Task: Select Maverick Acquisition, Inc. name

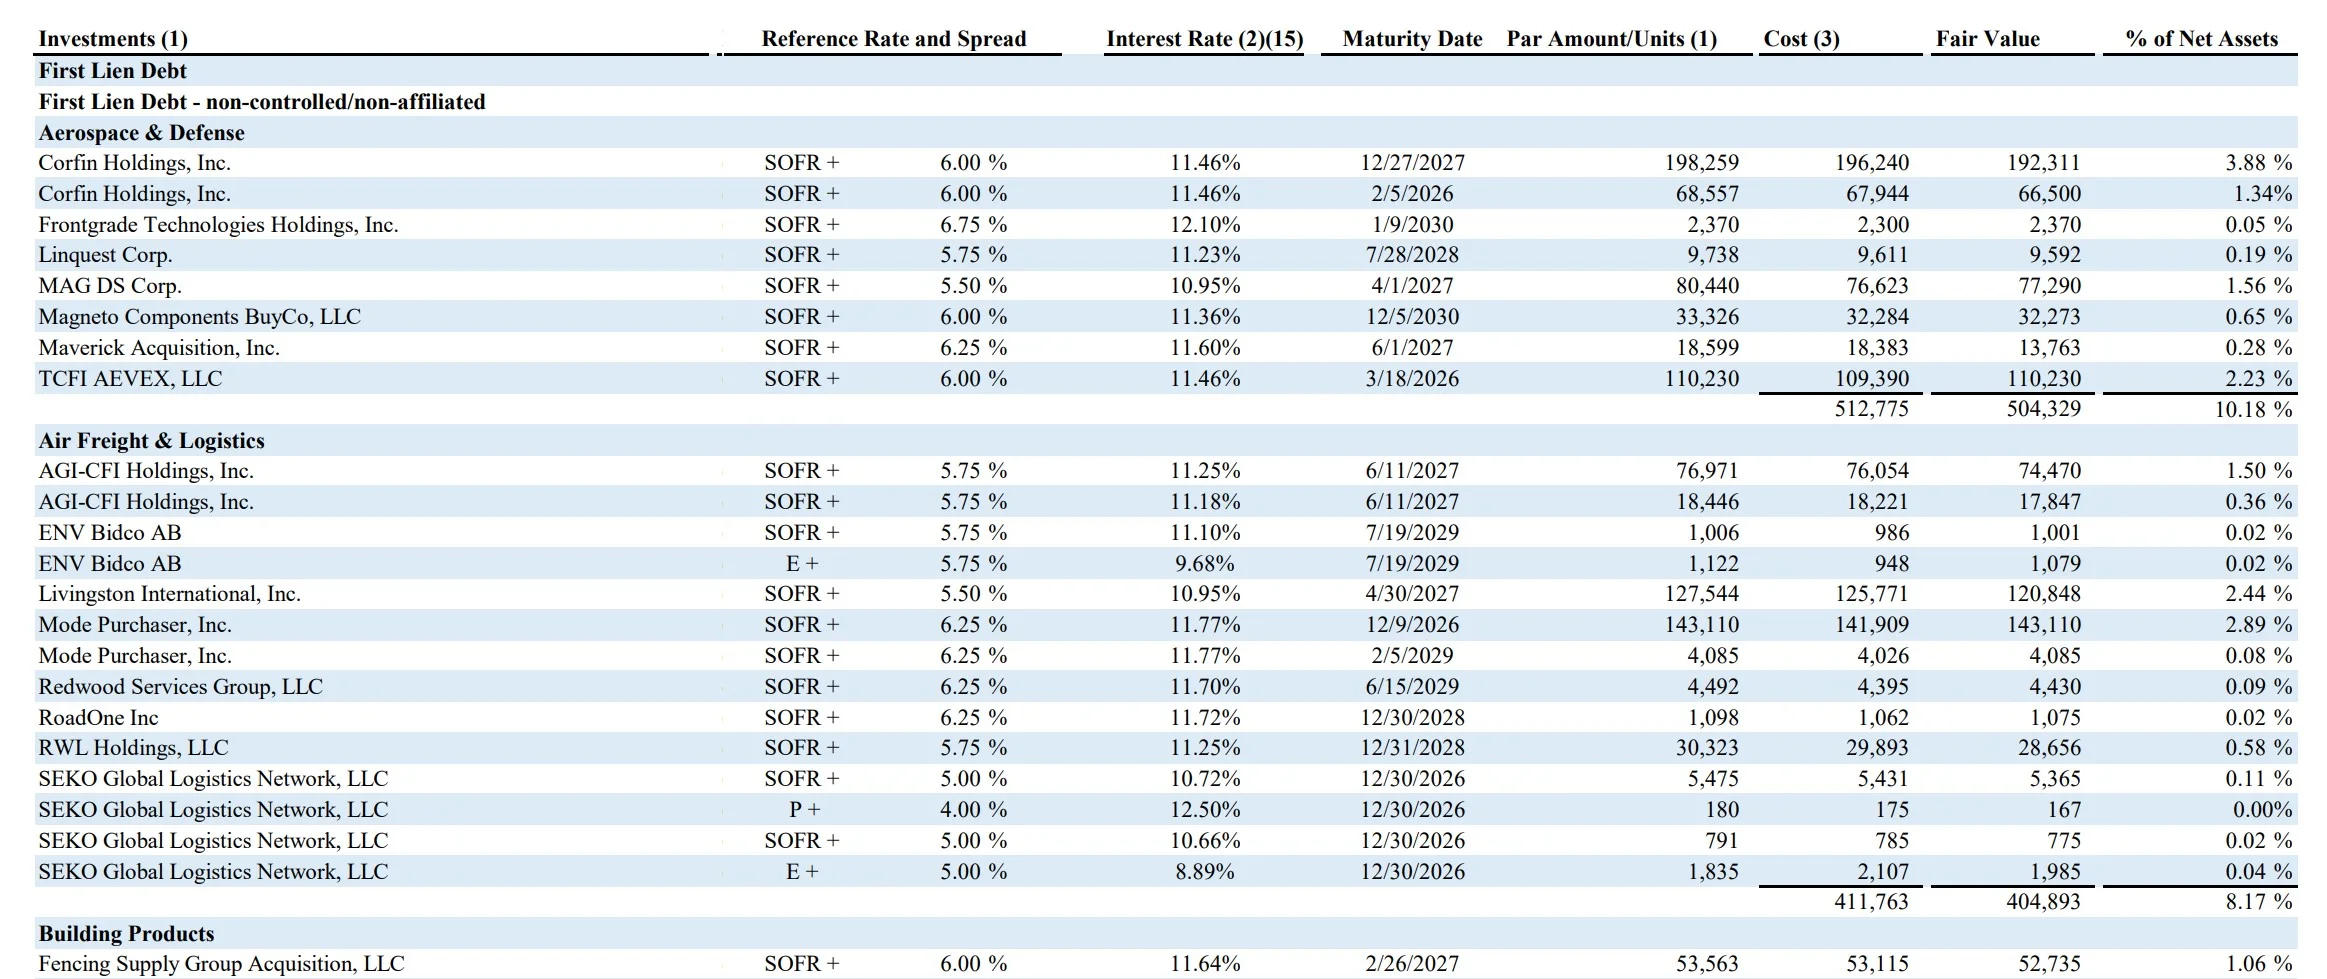Action: point(159,348)
